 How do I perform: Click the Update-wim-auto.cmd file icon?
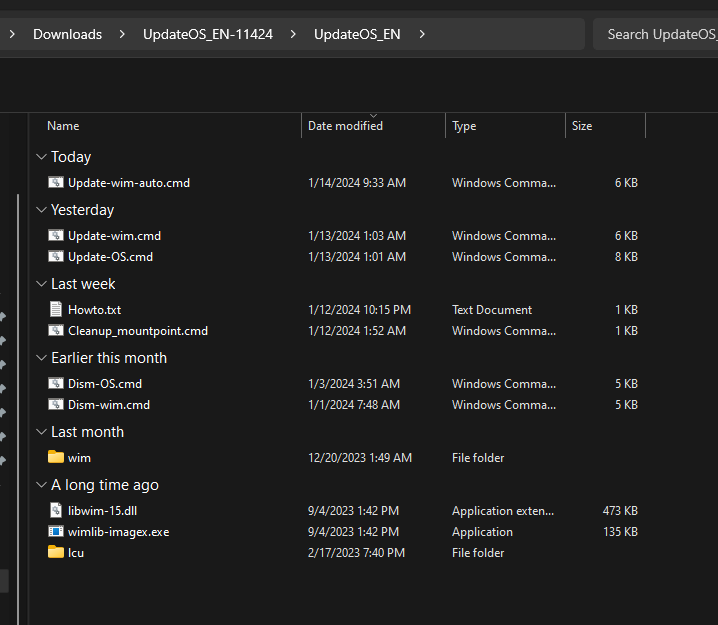[x=56, y=183]
